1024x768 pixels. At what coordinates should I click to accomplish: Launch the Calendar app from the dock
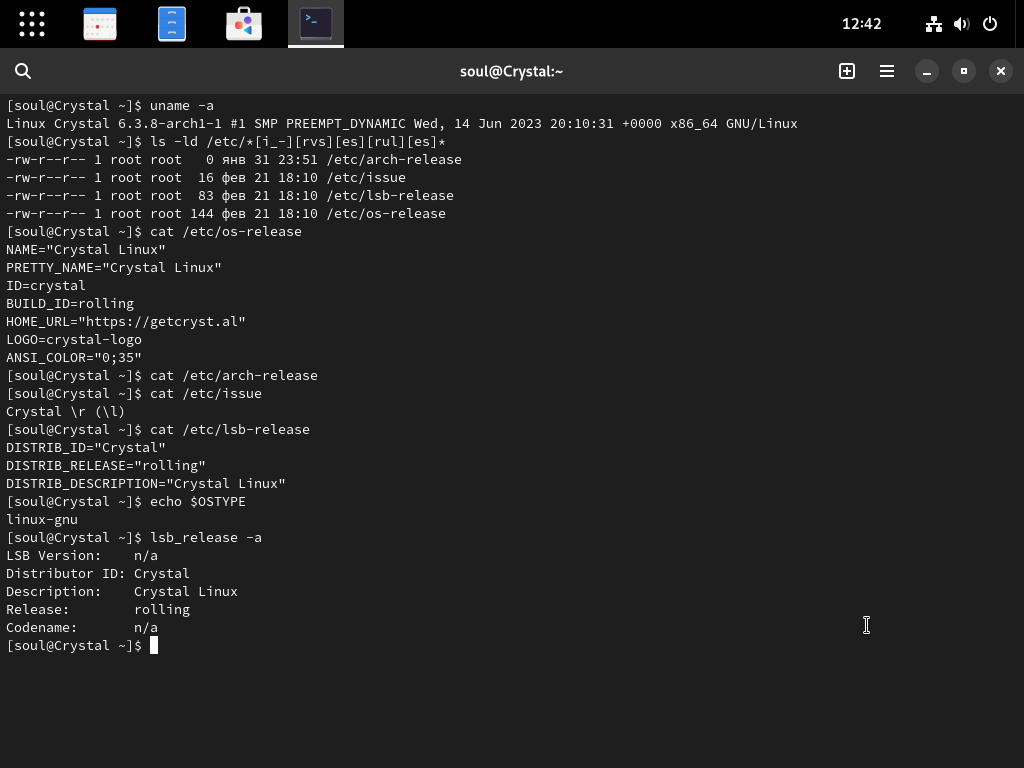pyautogui.click(x=100, y=24)
